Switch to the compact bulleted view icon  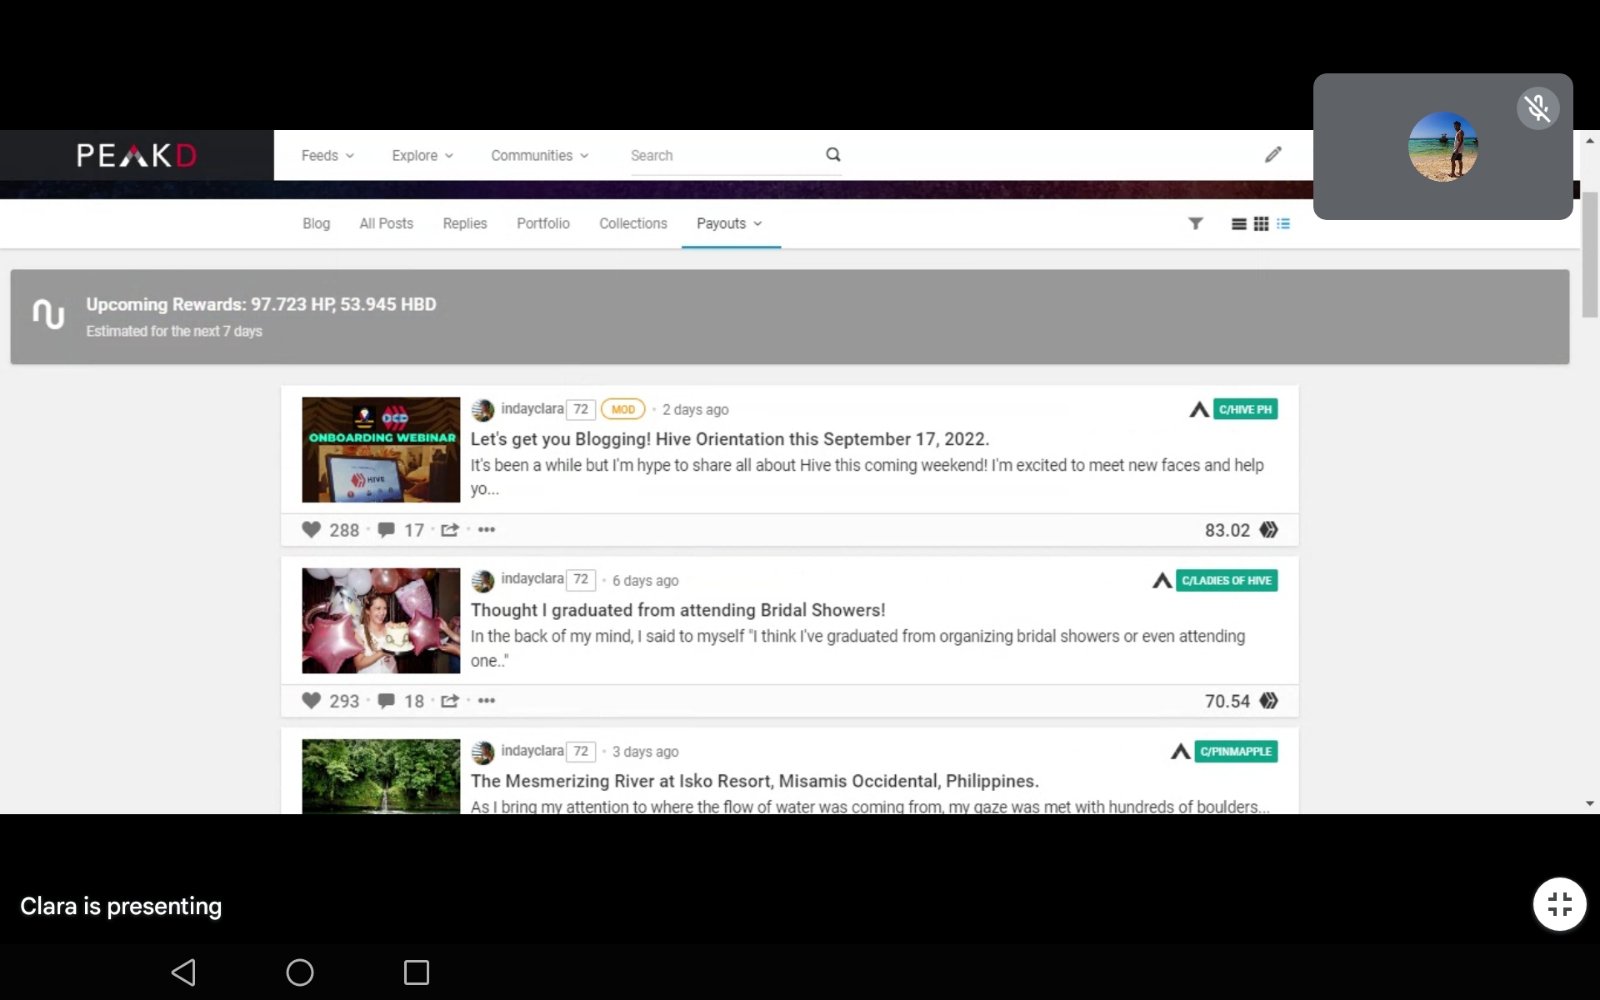[x=1283, y=224]
